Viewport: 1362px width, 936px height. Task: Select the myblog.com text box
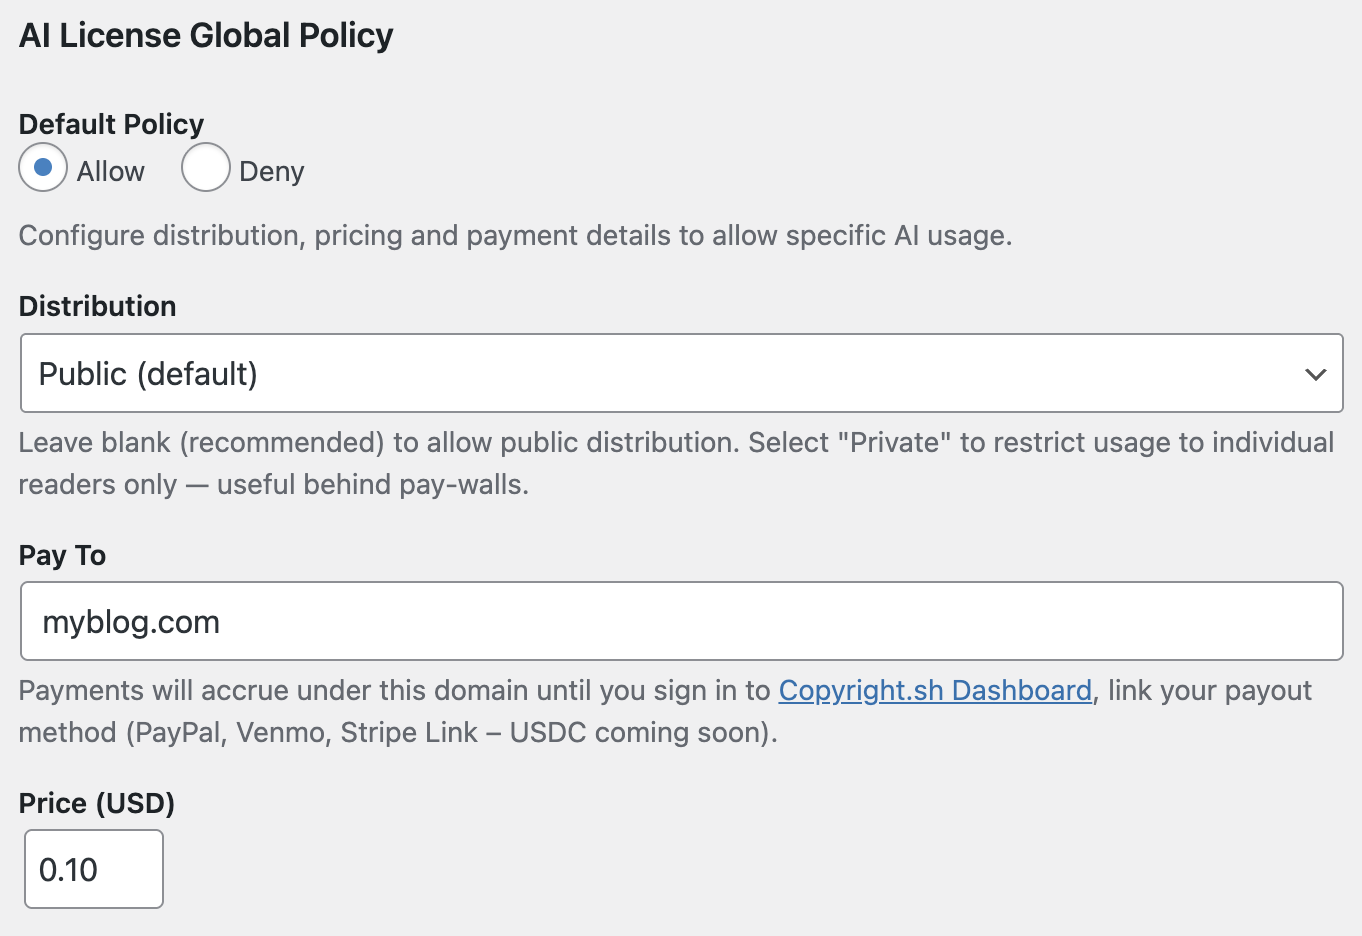[x=680, y=620]
